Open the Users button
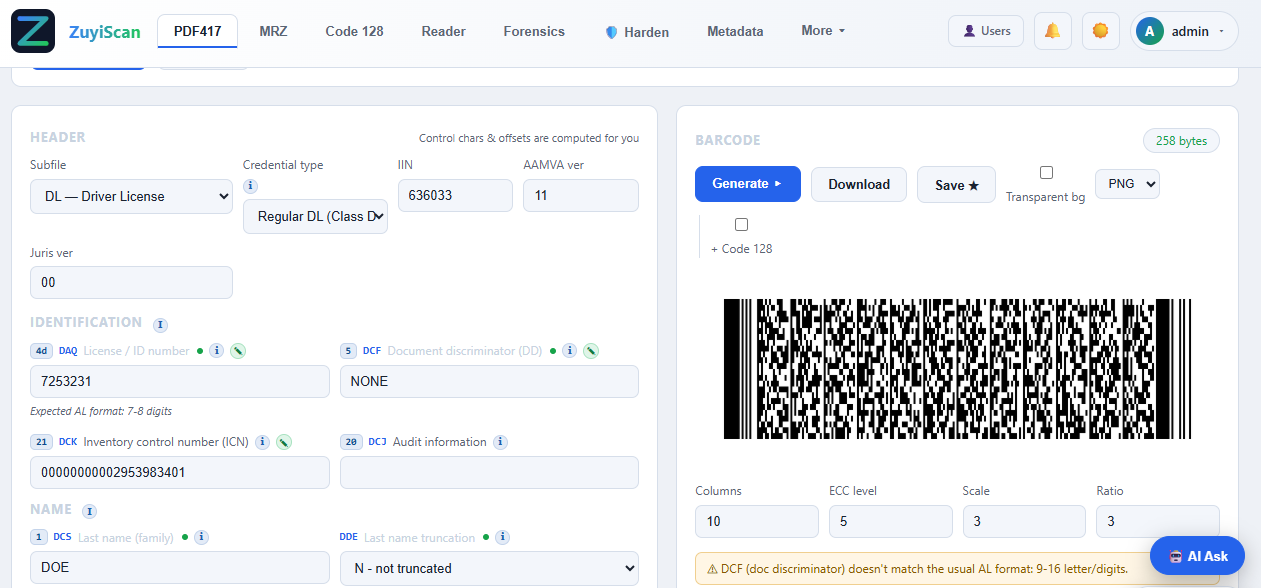The height and width of the screenshot is (588, 1261). tap(986, 31)
